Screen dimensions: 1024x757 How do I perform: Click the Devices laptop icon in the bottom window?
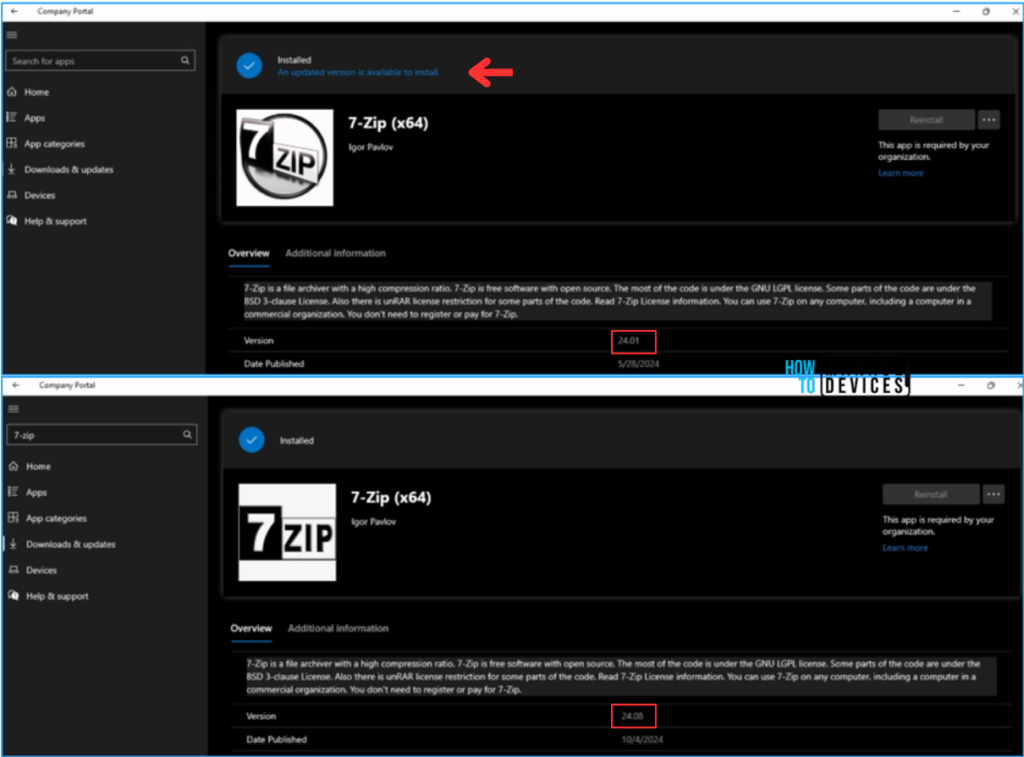click(13, 570)
